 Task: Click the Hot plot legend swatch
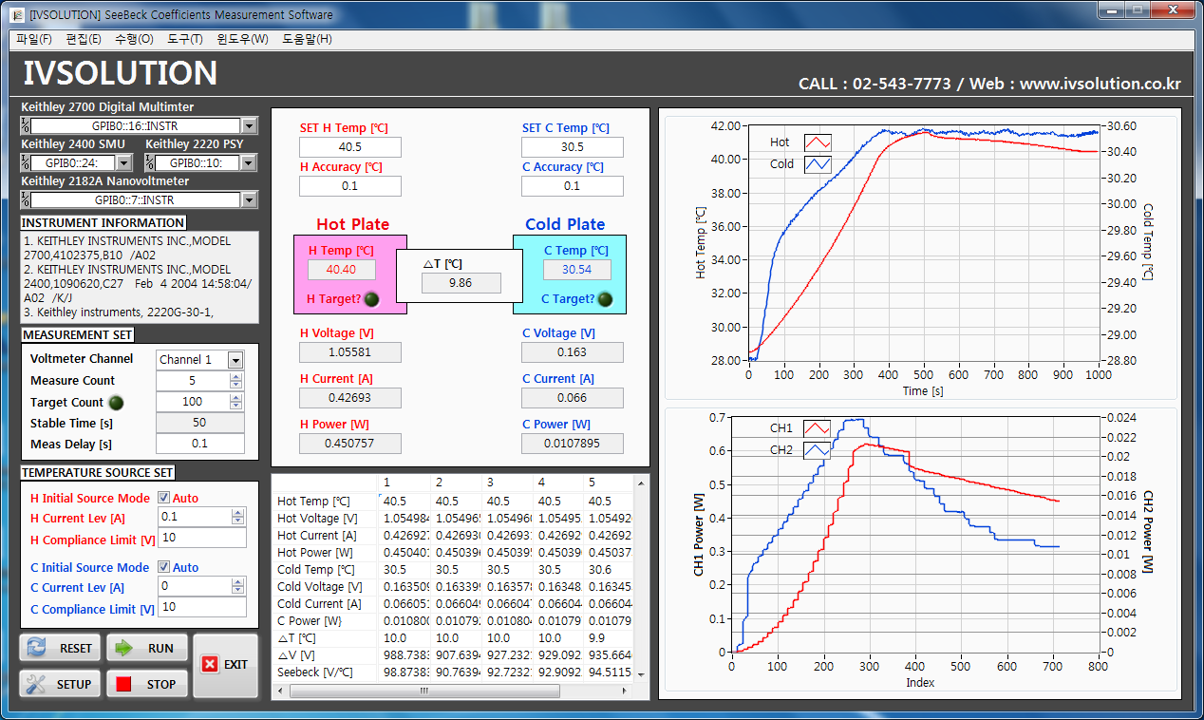pyautogui.click(x=817, y=143)
